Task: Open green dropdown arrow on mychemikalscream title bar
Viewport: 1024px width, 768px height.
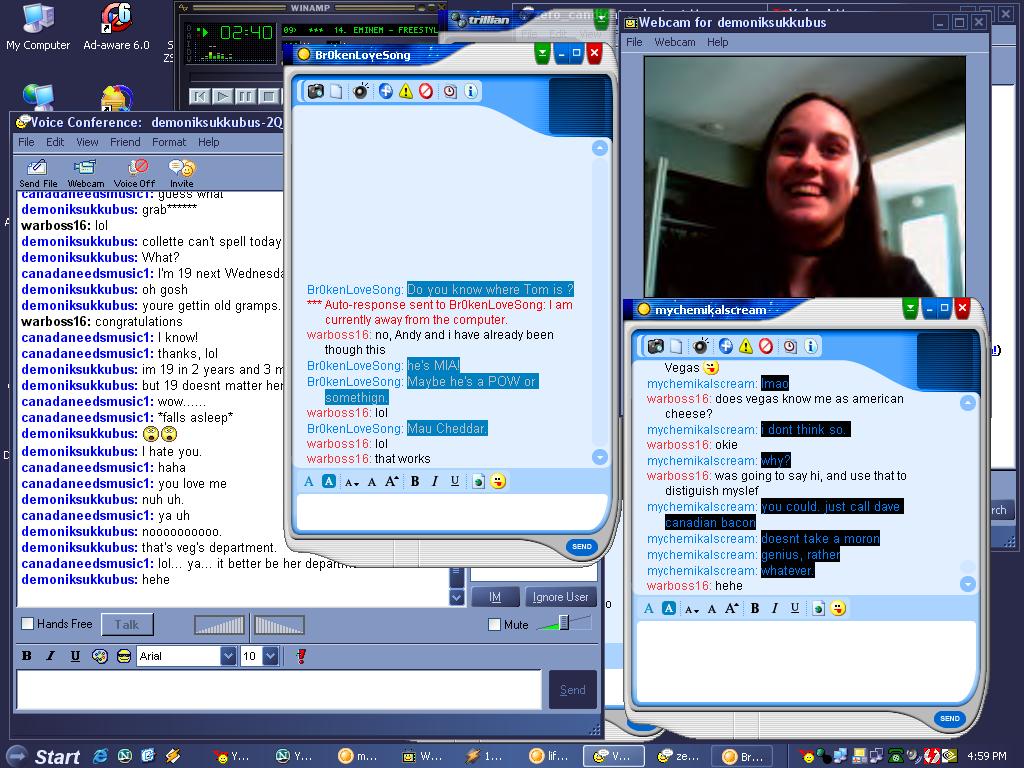Action: coord(910,308)
